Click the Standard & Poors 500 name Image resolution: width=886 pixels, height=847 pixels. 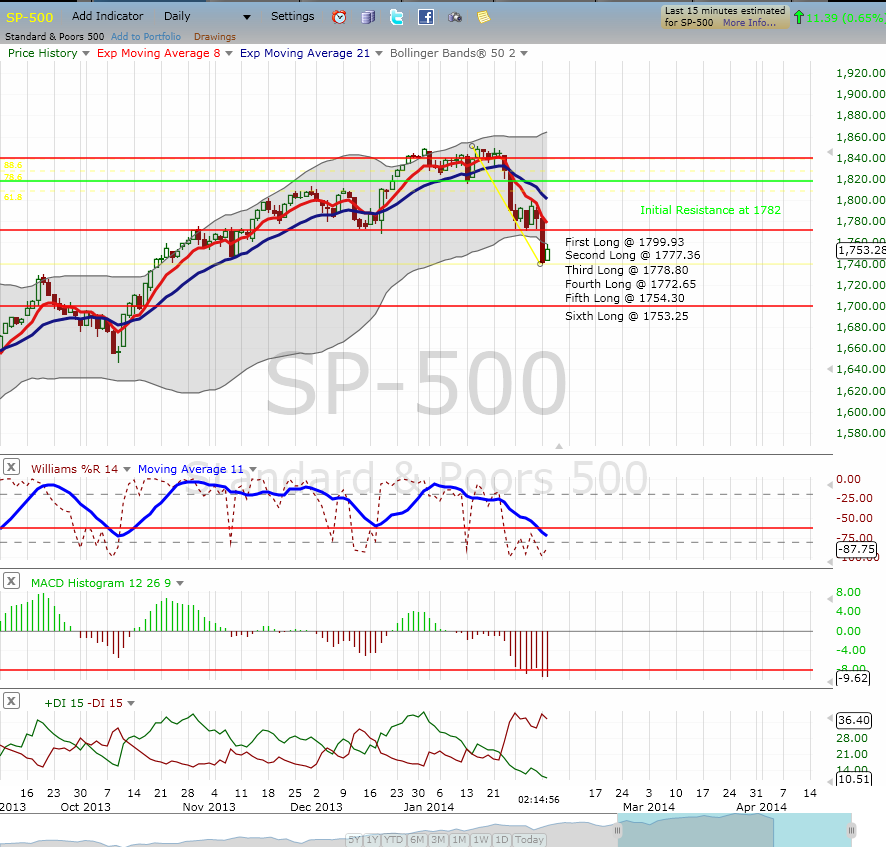[55, 37]
